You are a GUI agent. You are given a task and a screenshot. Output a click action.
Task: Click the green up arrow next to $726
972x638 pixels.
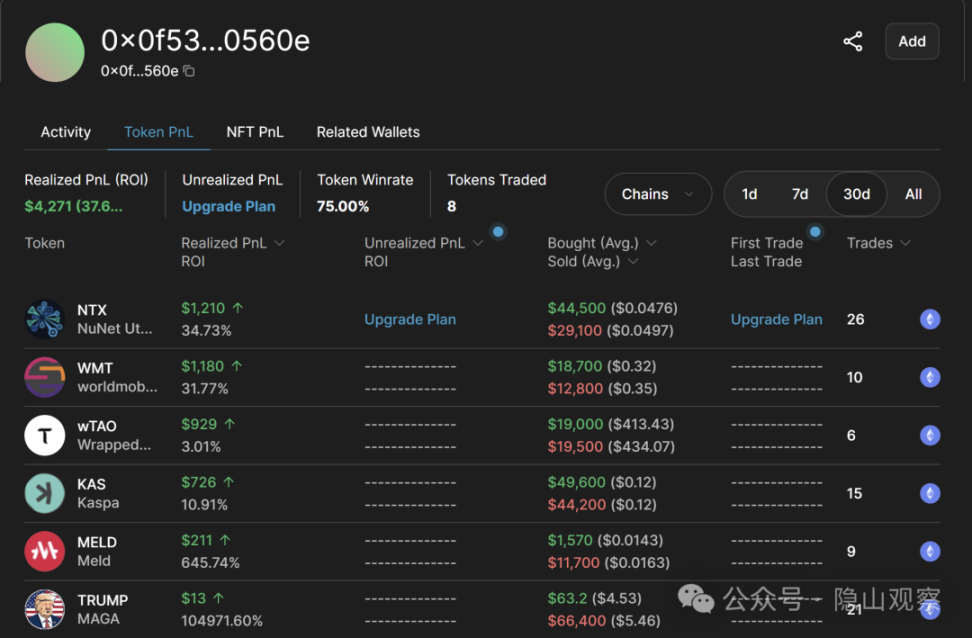point(228,482)
